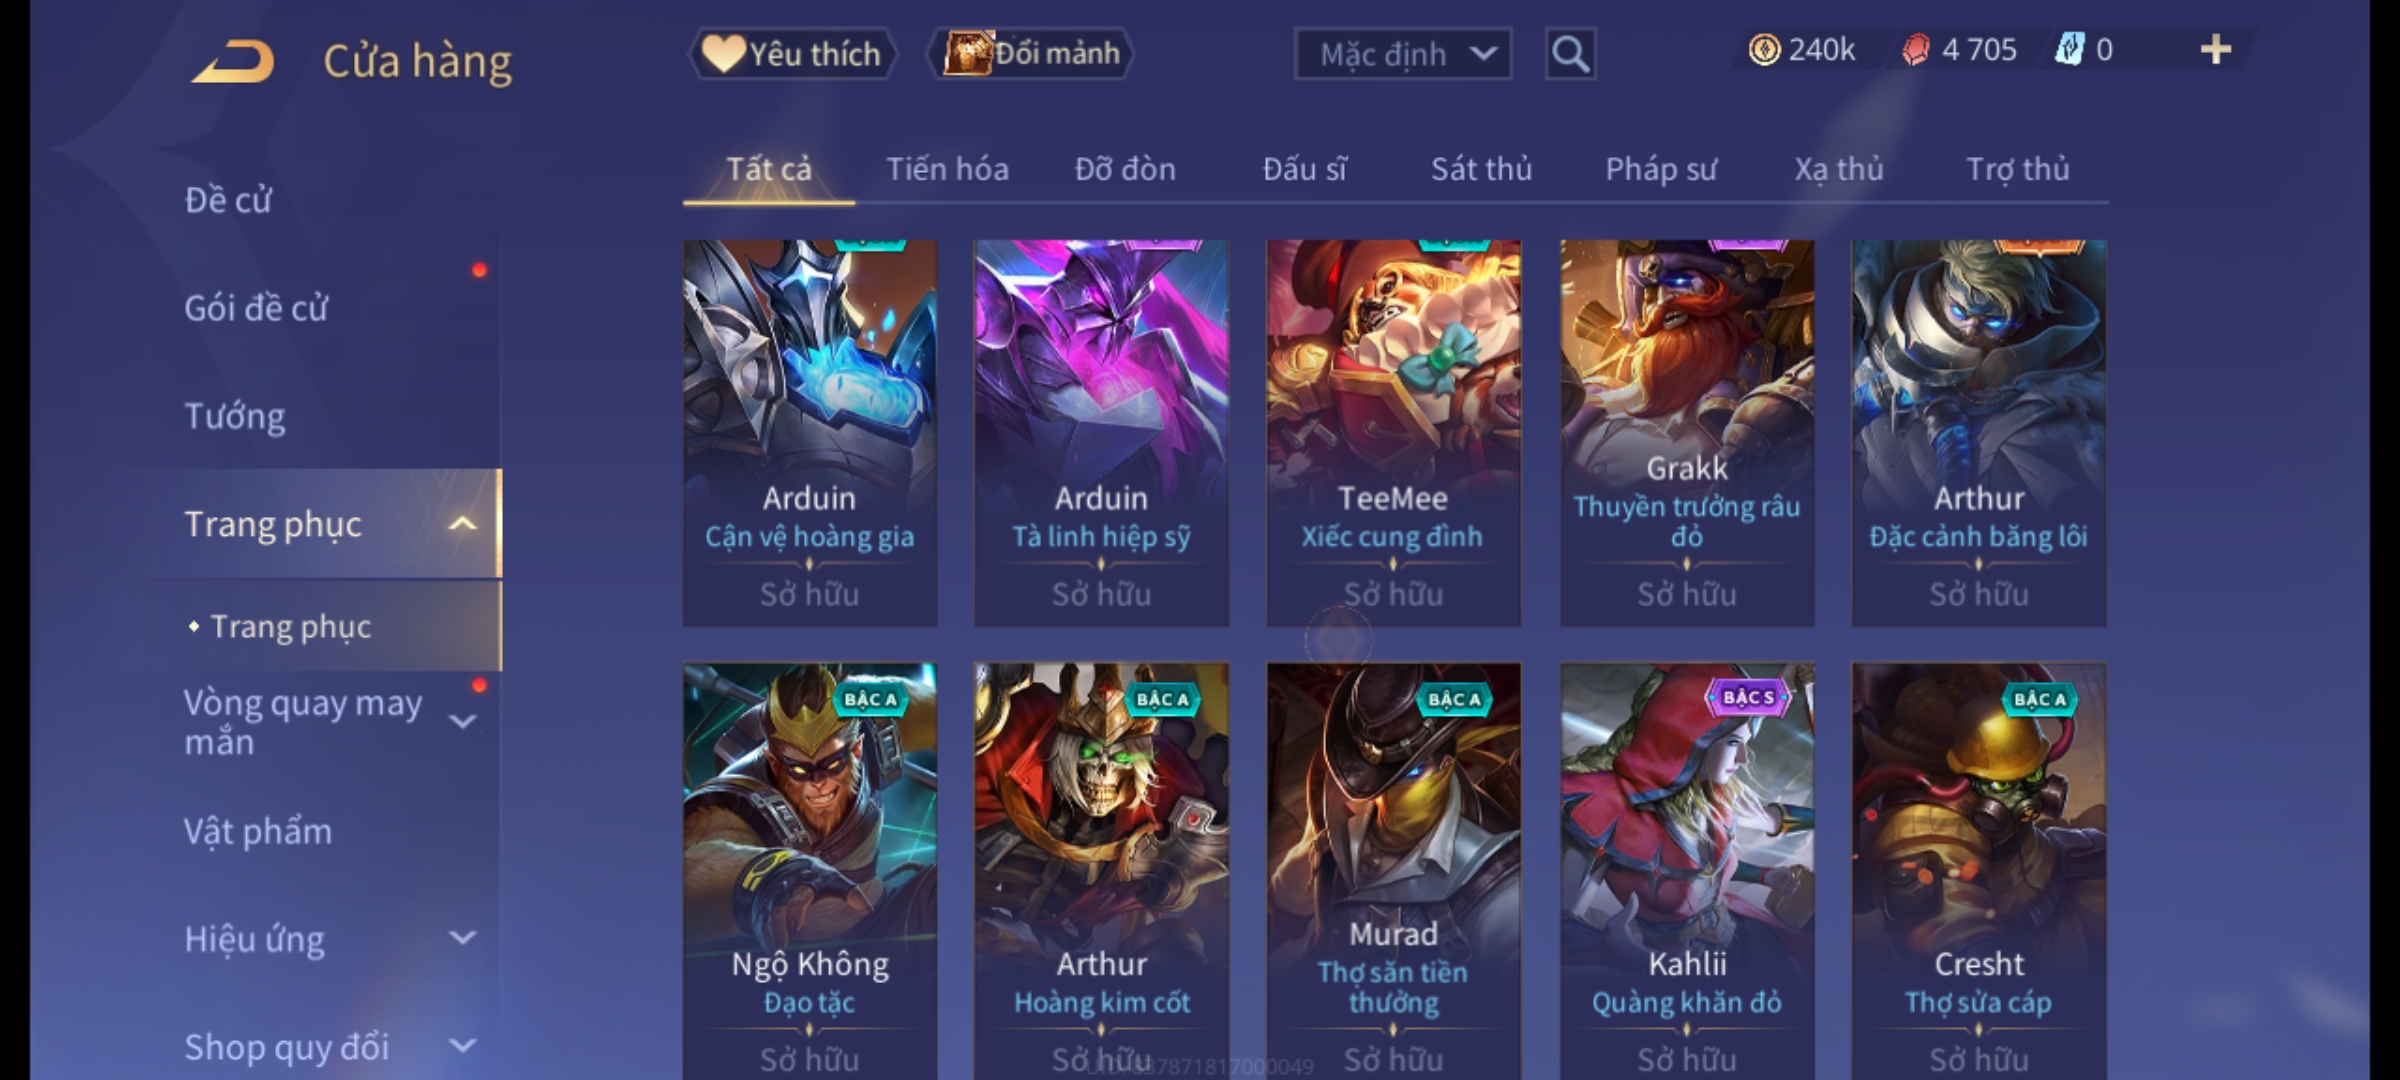This screenshot has height=1080, width=2400.
Task: Expand the Vòng quay may mắn section
Action: pyautogui.click(x=462, y=721)
